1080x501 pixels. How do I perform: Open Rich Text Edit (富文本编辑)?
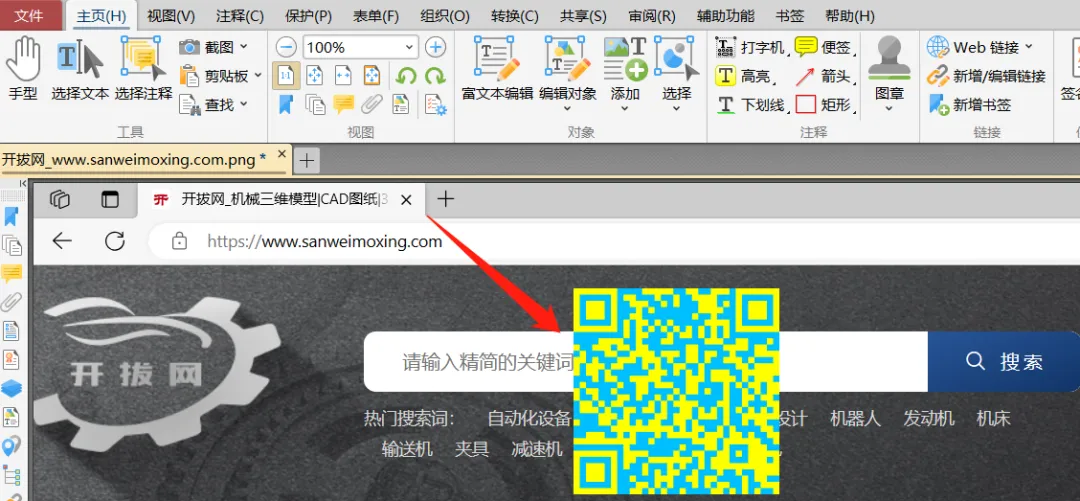click(x=497, y=68)
